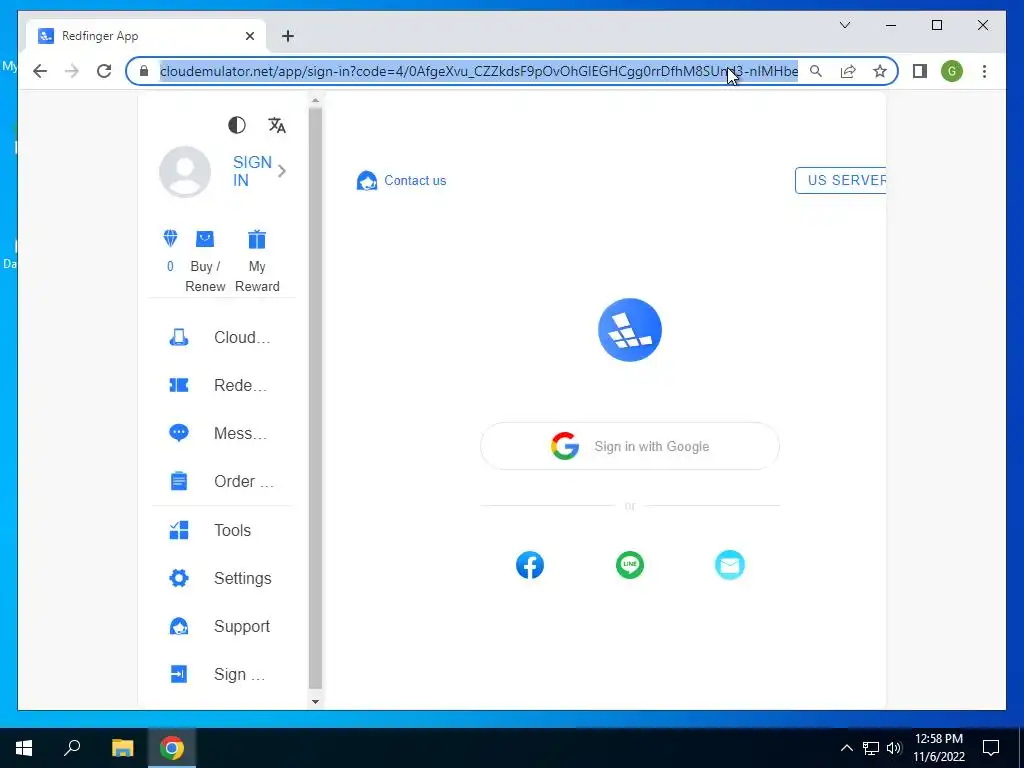
Task: Click the zoom magnifier icon in address bar
Action: 816,71
